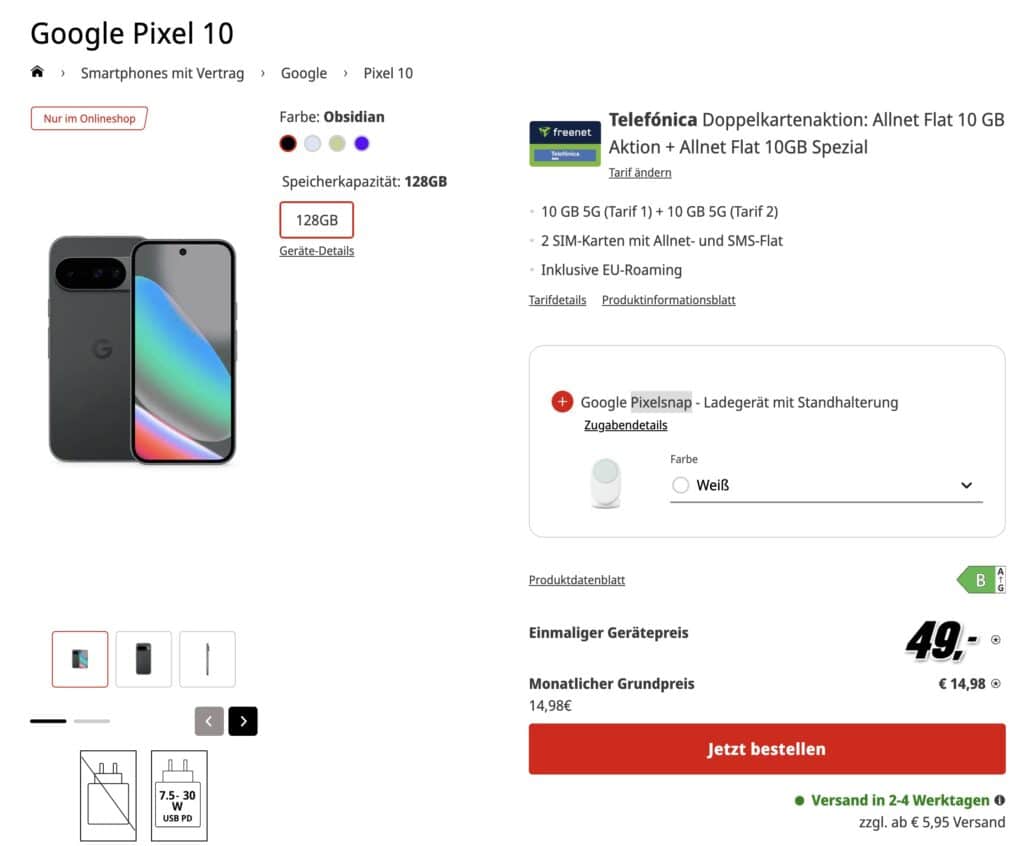The height and width of the screenshot is (846, 1024).
Task: Click the freenet Telefónica tariff logo
Action: (x=565, y=143)
